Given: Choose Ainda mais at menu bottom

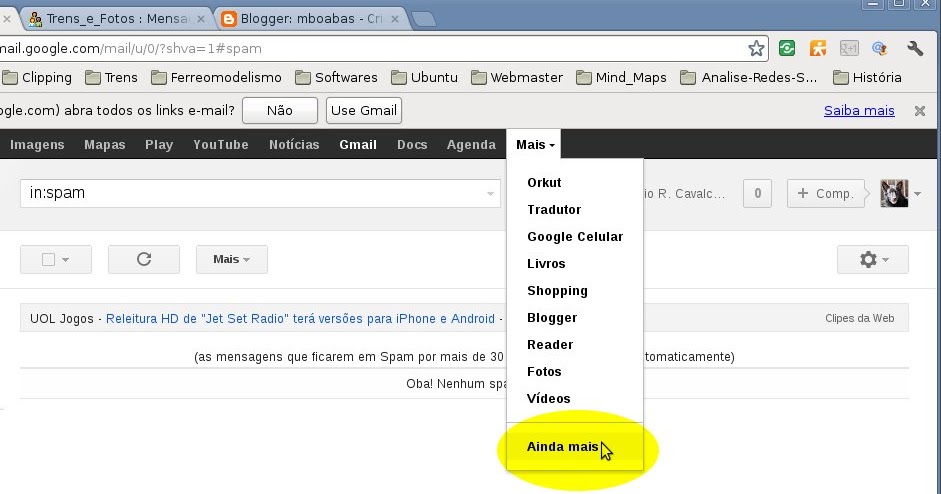Looking at the screenshot, I should coord(575,447).
